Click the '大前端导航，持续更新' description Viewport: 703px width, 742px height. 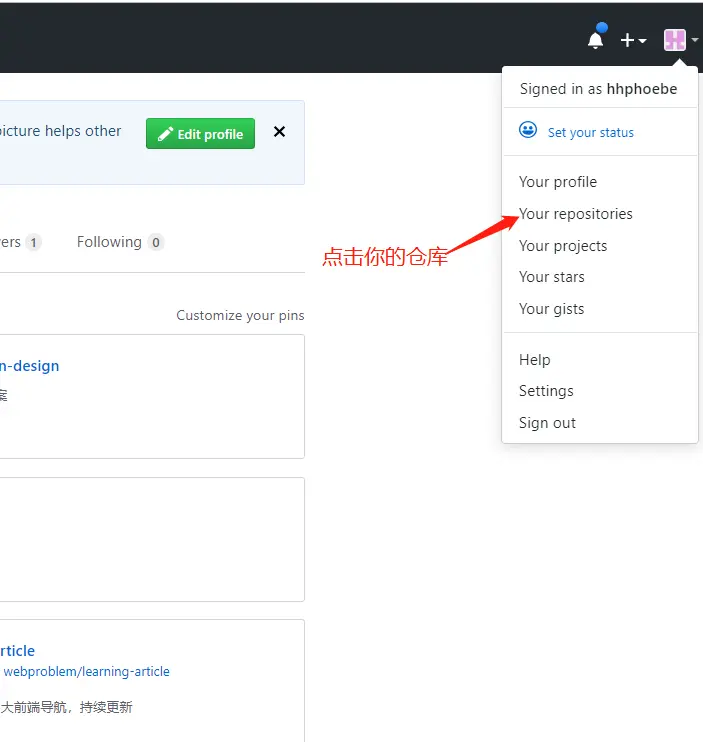pyautogui.click(x=66, y=707)
